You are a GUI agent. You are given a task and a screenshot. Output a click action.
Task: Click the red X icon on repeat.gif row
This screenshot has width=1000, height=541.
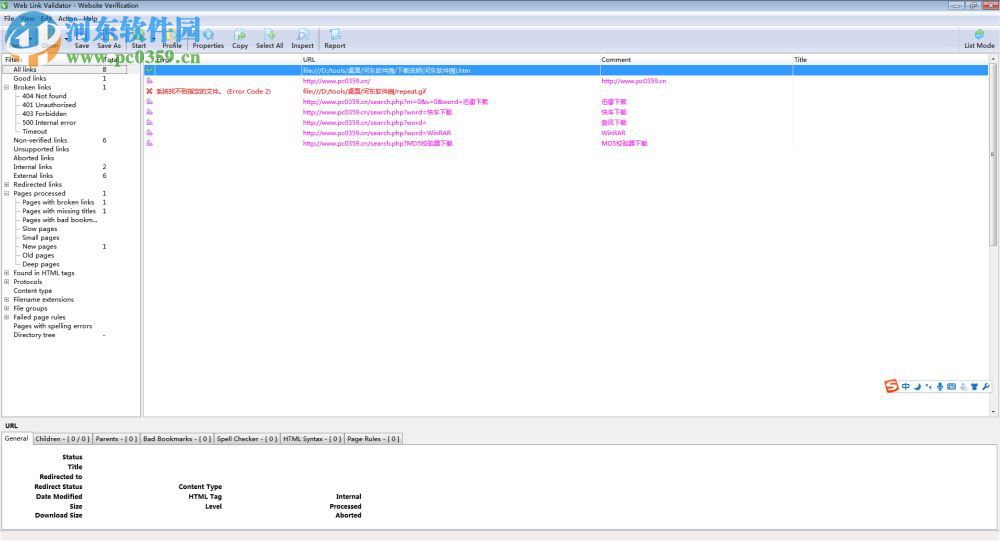[x=149, y=91]
